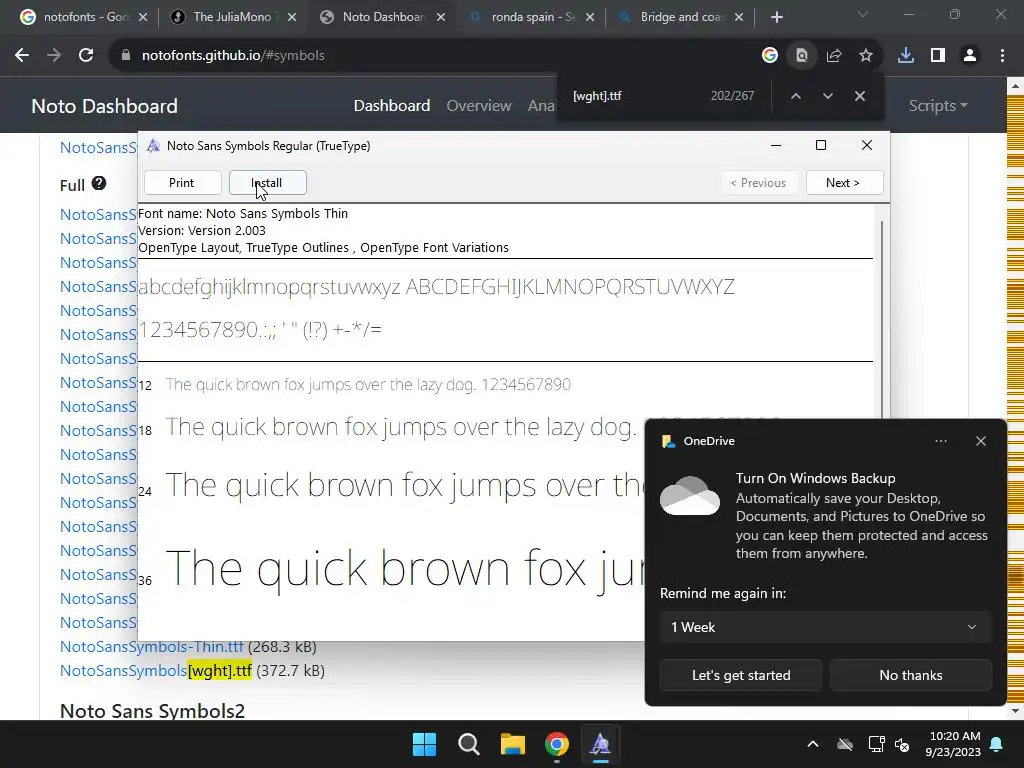Click No thanks button
Screen dimensions: 1024x768
(910, 675)
